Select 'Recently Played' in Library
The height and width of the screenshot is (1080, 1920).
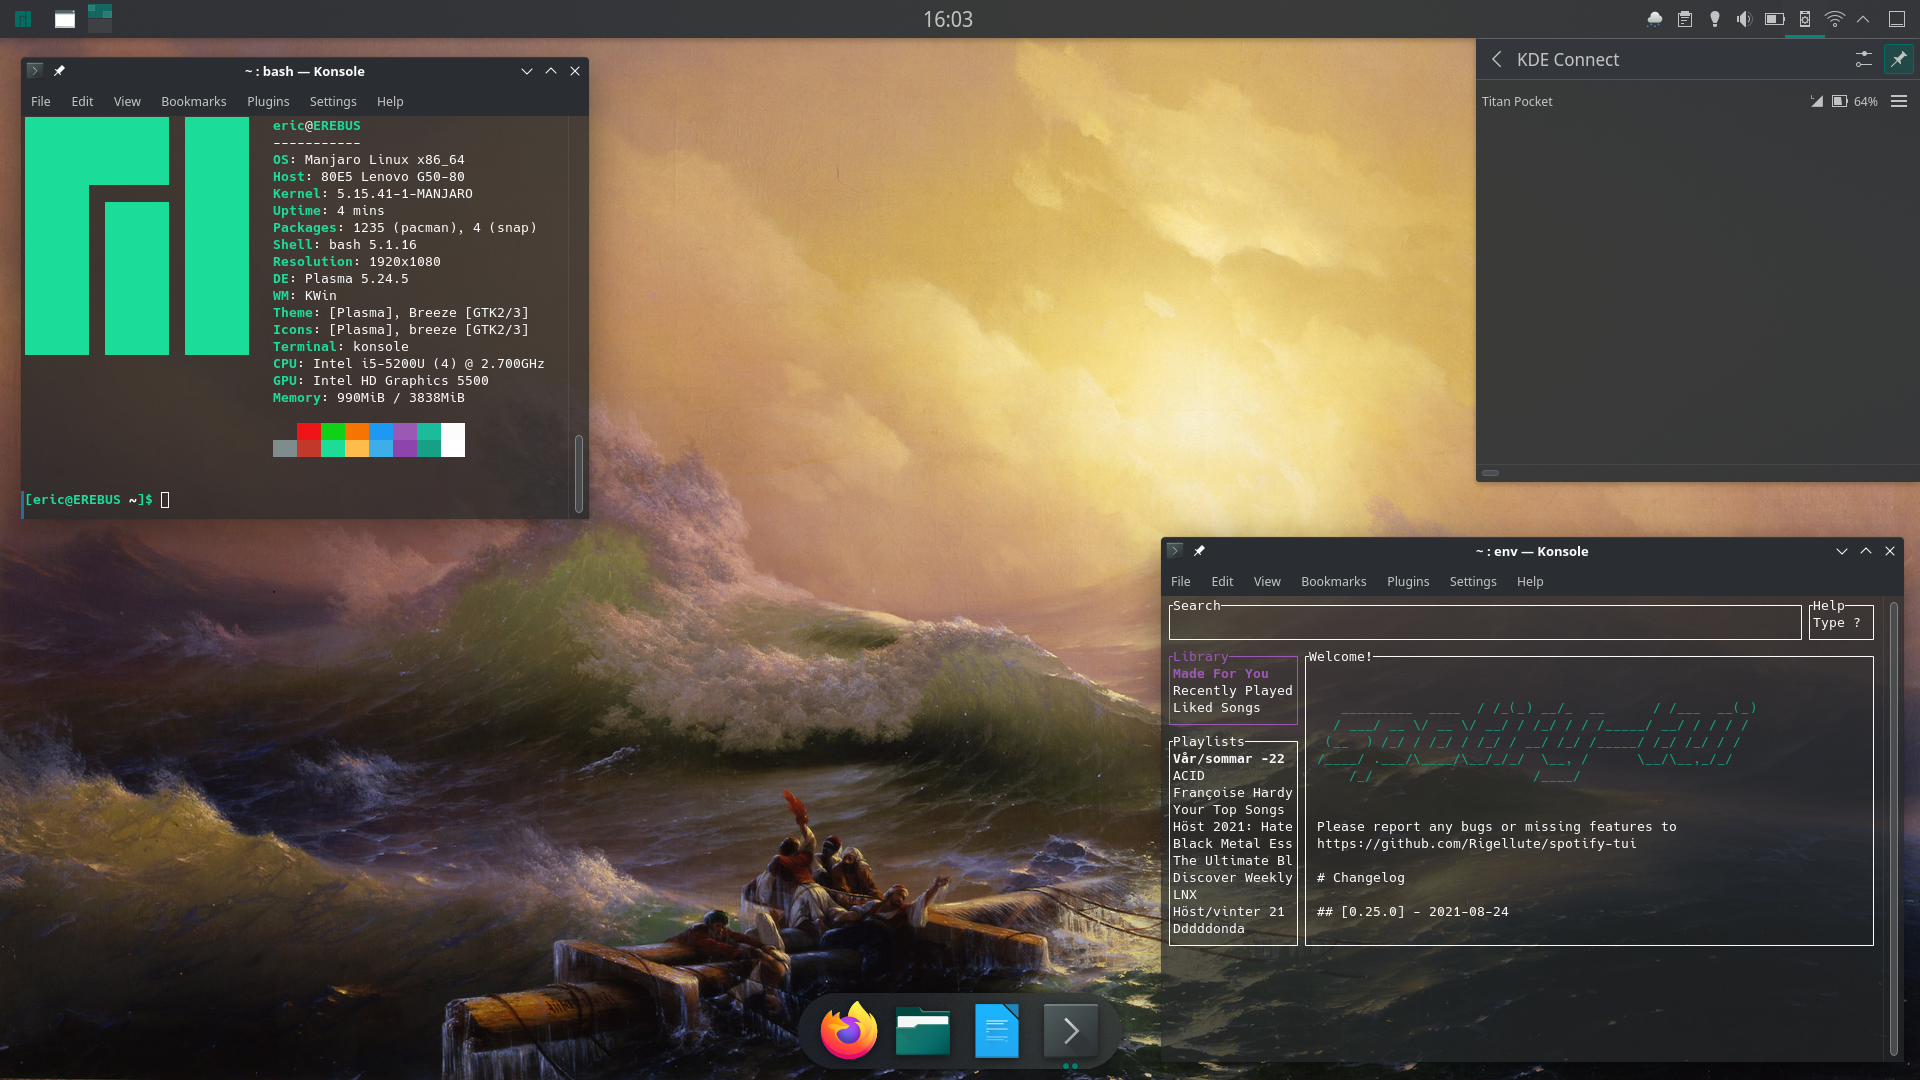coord(1233,691)
